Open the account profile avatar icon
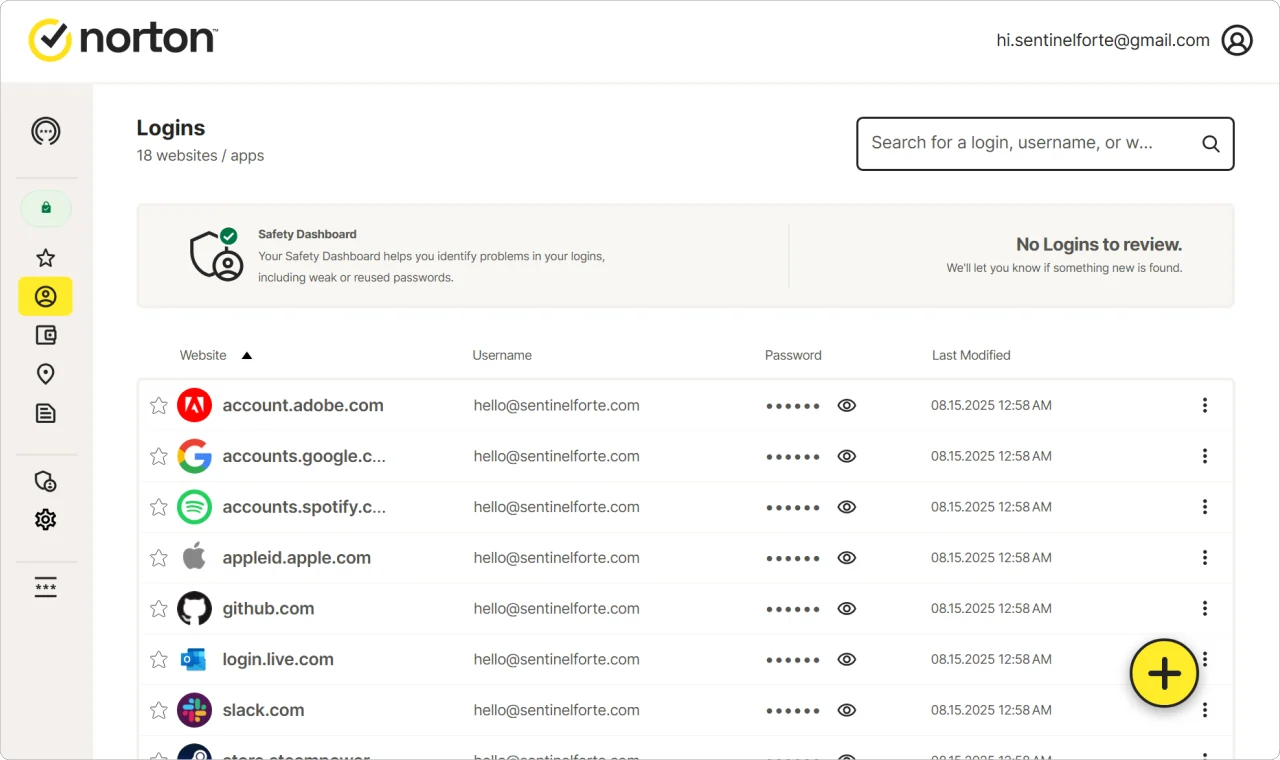Screen dimensions: 1280x760 tap(1237, 41)
